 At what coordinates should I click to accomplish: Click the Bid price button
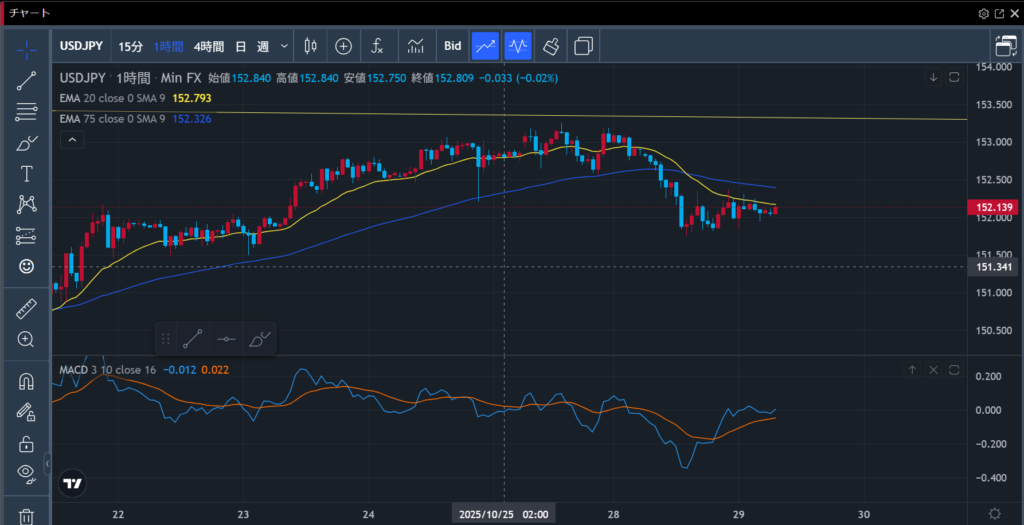coord(452,46)
